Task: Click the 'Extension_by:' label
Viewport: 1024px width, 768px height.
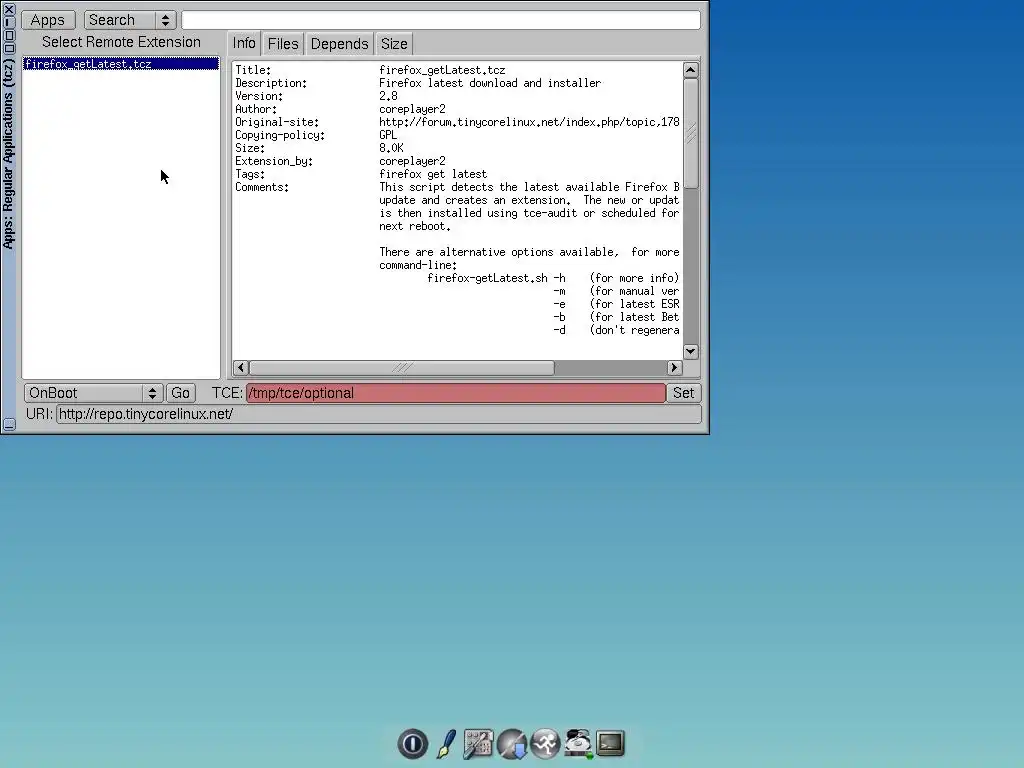Action: [274, 161]
